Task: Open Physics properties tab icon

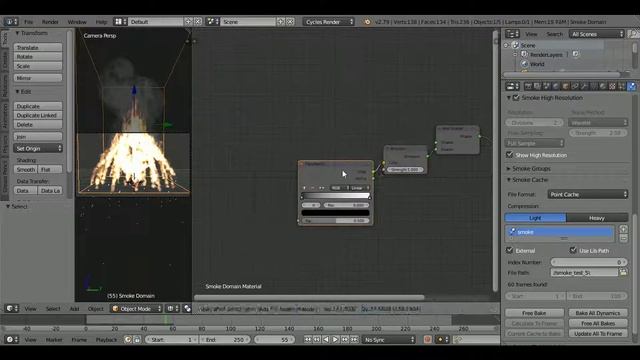Action: pos(631,86)
